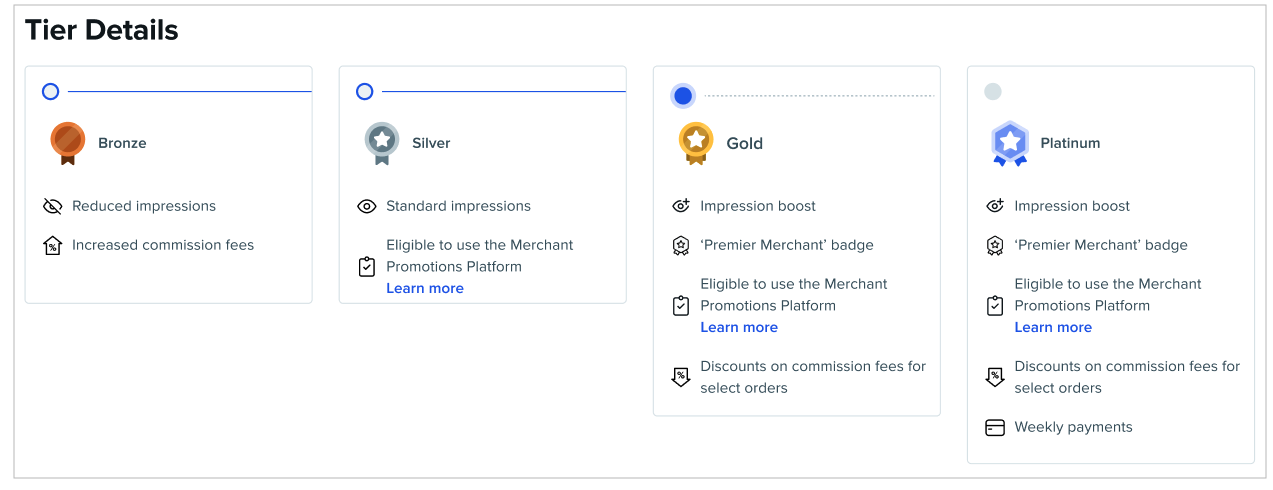Click the Bronze medal icon
The height and width of the screenshot is (490, 1273).
(68, 143)
